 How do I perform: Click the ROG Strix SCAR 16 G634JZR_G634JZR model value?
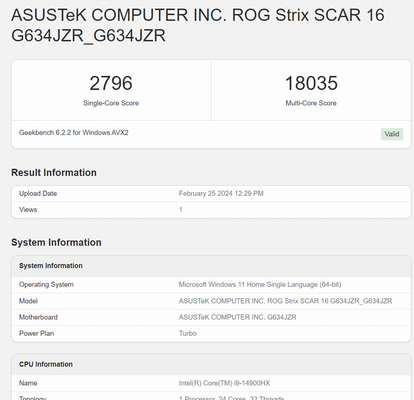coord(285,301)
